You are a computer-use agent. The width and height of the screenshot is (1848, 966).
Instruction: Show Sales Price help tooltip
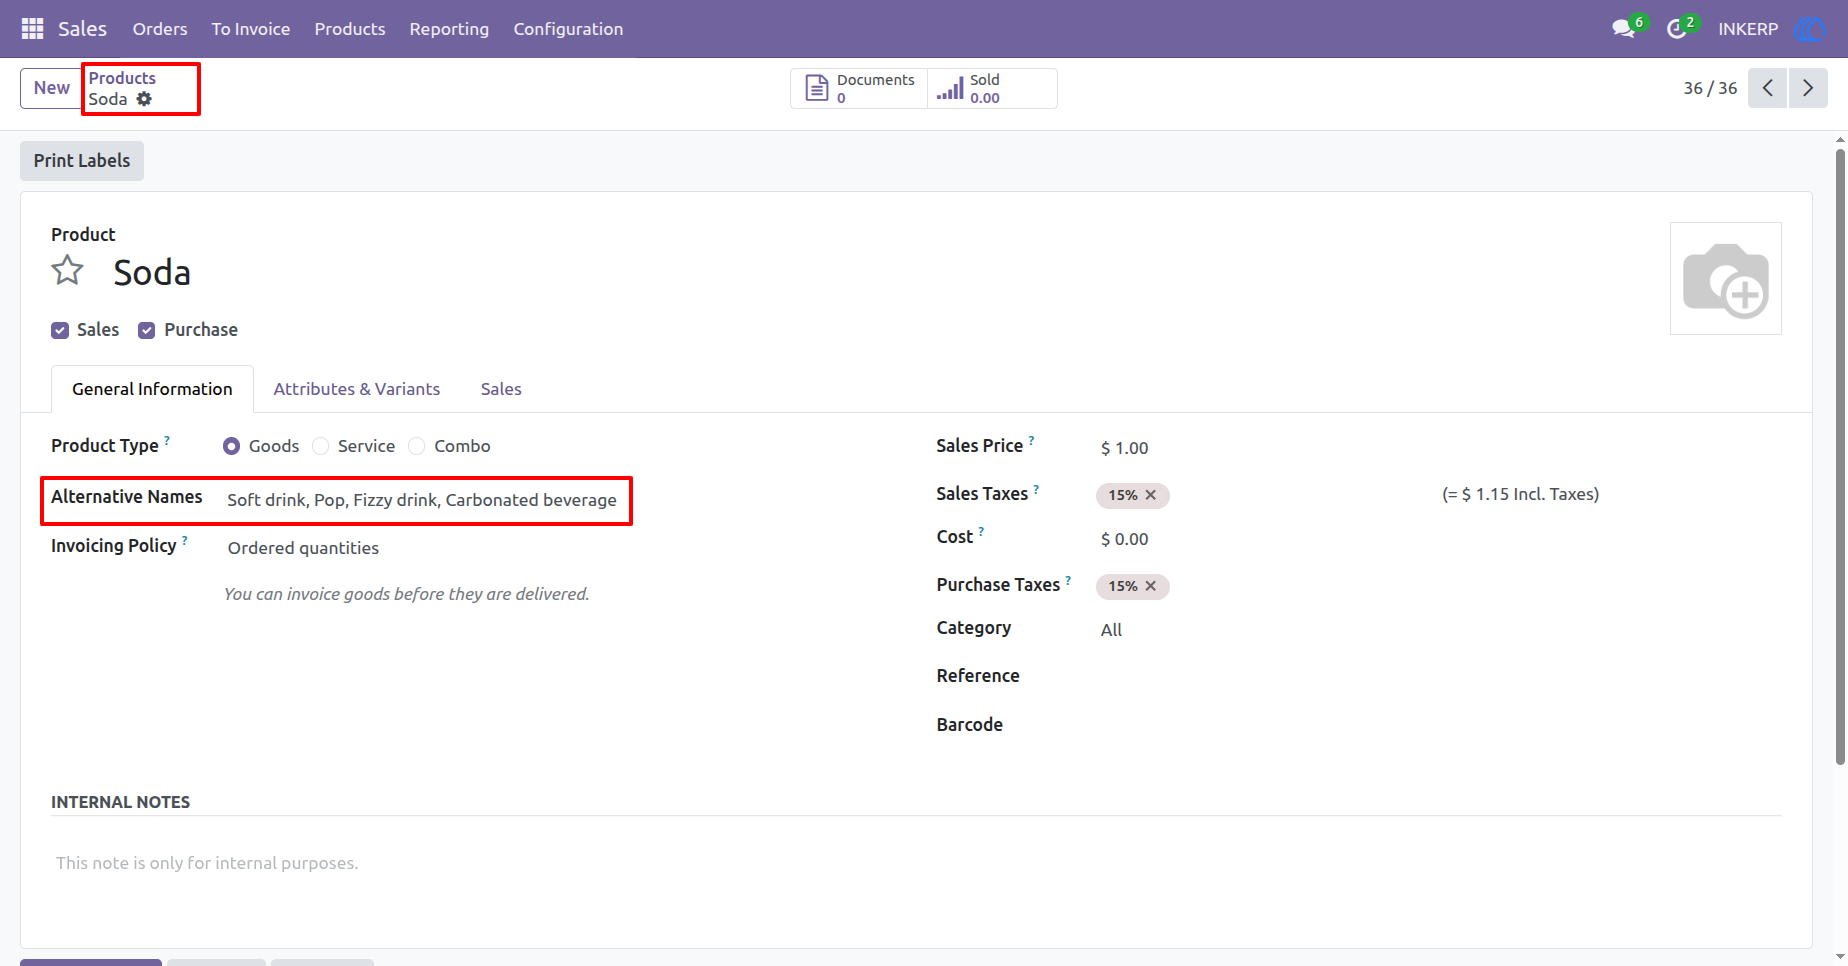pyautogui.click(x=1032, y=440)
